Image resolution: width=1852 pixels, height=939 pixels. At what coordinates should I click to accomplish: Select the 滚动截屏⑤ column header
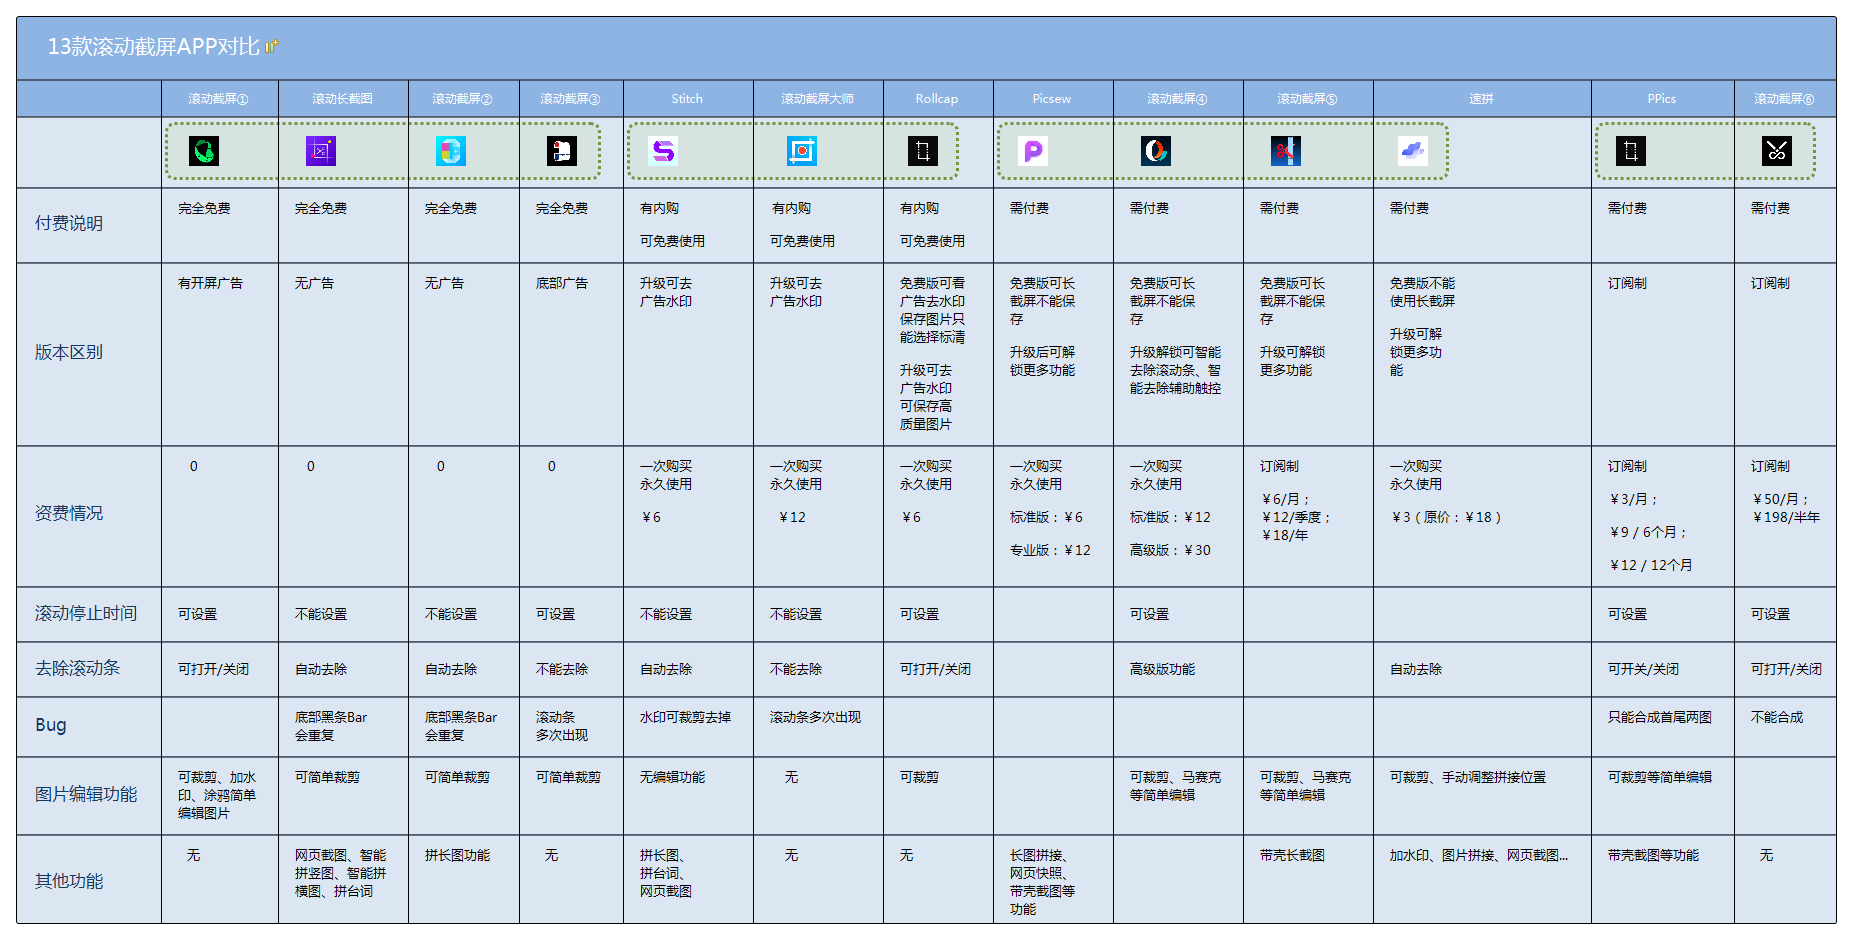1307,99
